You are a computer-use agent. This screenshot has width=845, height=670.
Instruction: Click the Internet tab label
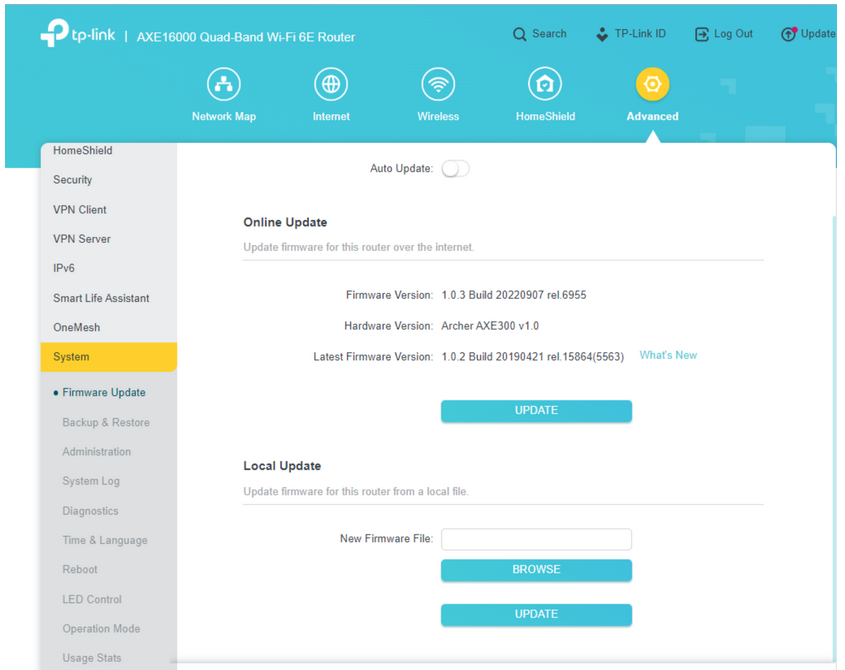(x=331, y=116)
